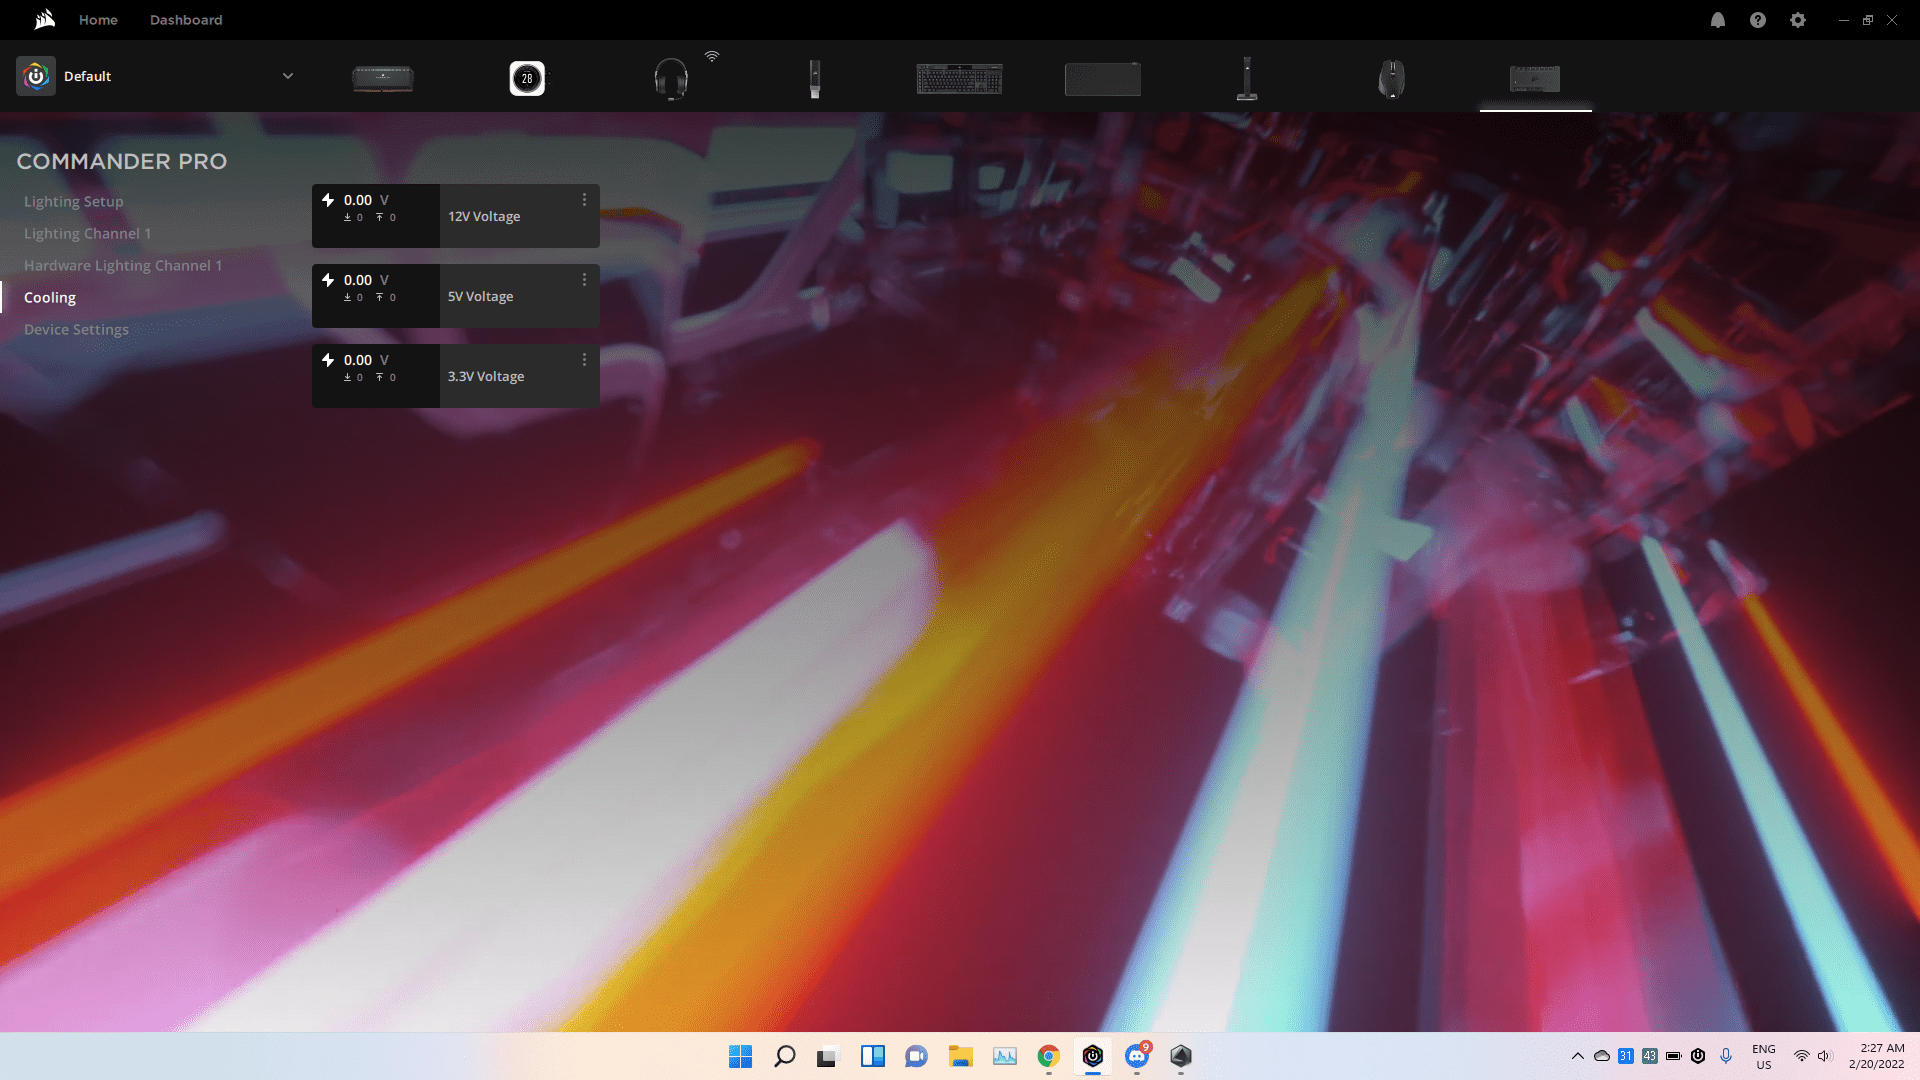
Task: Expand the Default profile dropdown
Action: click(x=288, y=76)
